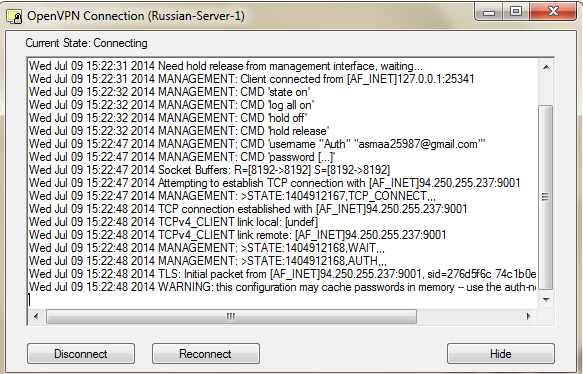
Task: Click horizontal scrollbar track right of thumb
Action: click(468, 316)
